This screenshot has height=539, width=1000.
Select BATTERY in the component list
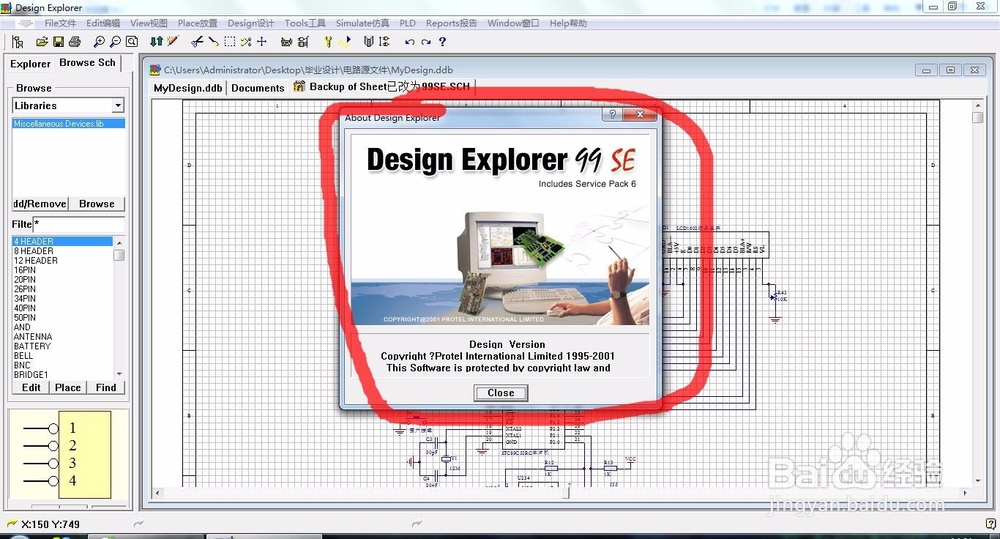[x=33, y=346]
